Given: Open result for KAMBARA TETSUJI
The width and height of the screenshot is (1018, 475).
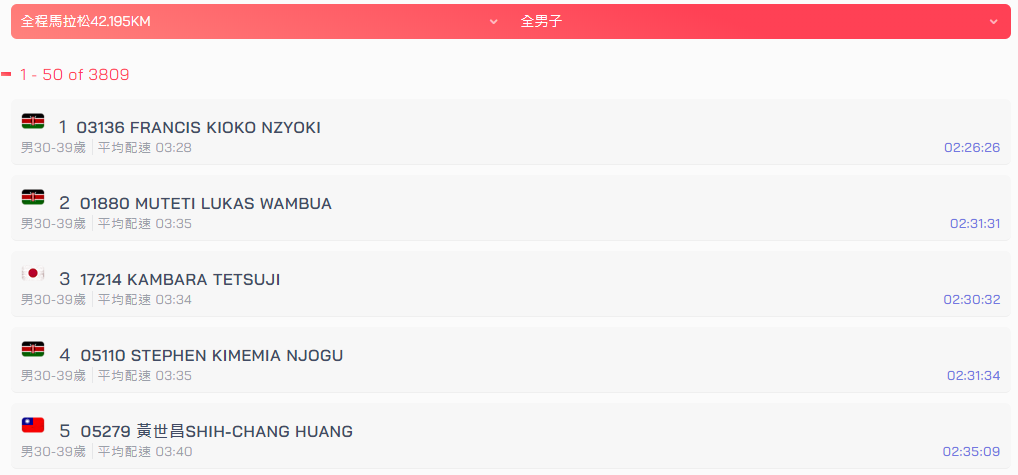Looking at the screenshot, I should 511,284.
